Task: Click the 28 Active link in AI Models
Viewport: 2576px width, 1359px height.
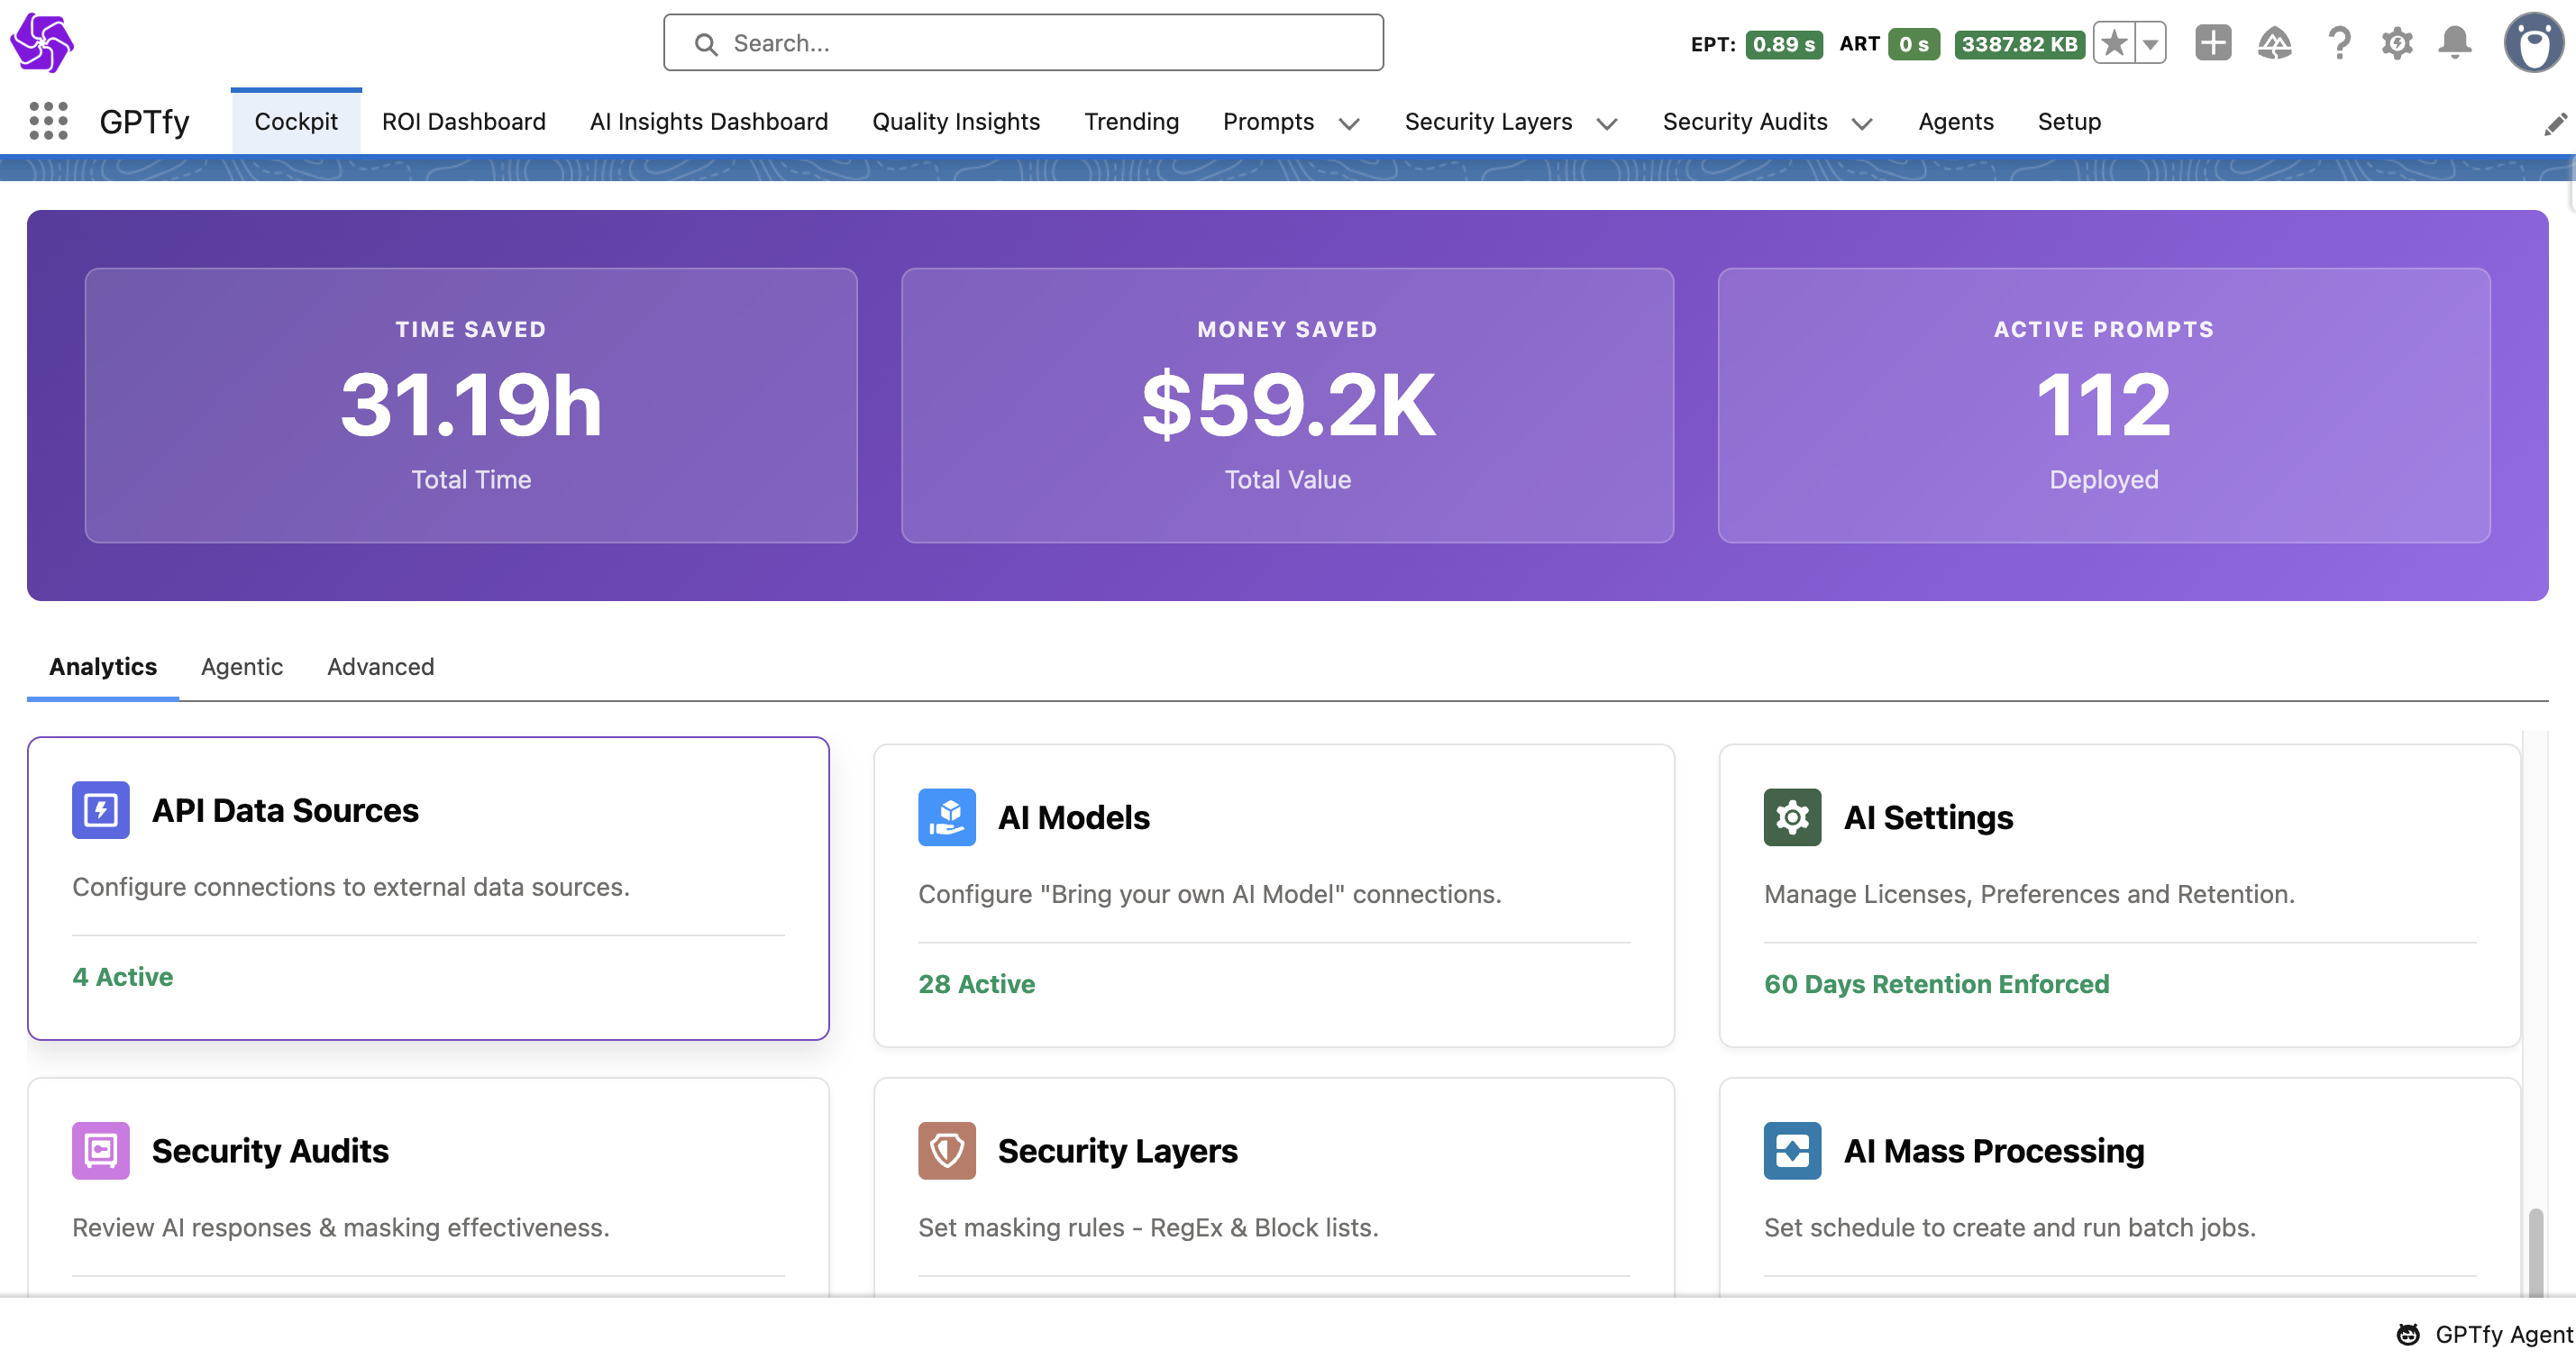Action: (x=976, y=984)
